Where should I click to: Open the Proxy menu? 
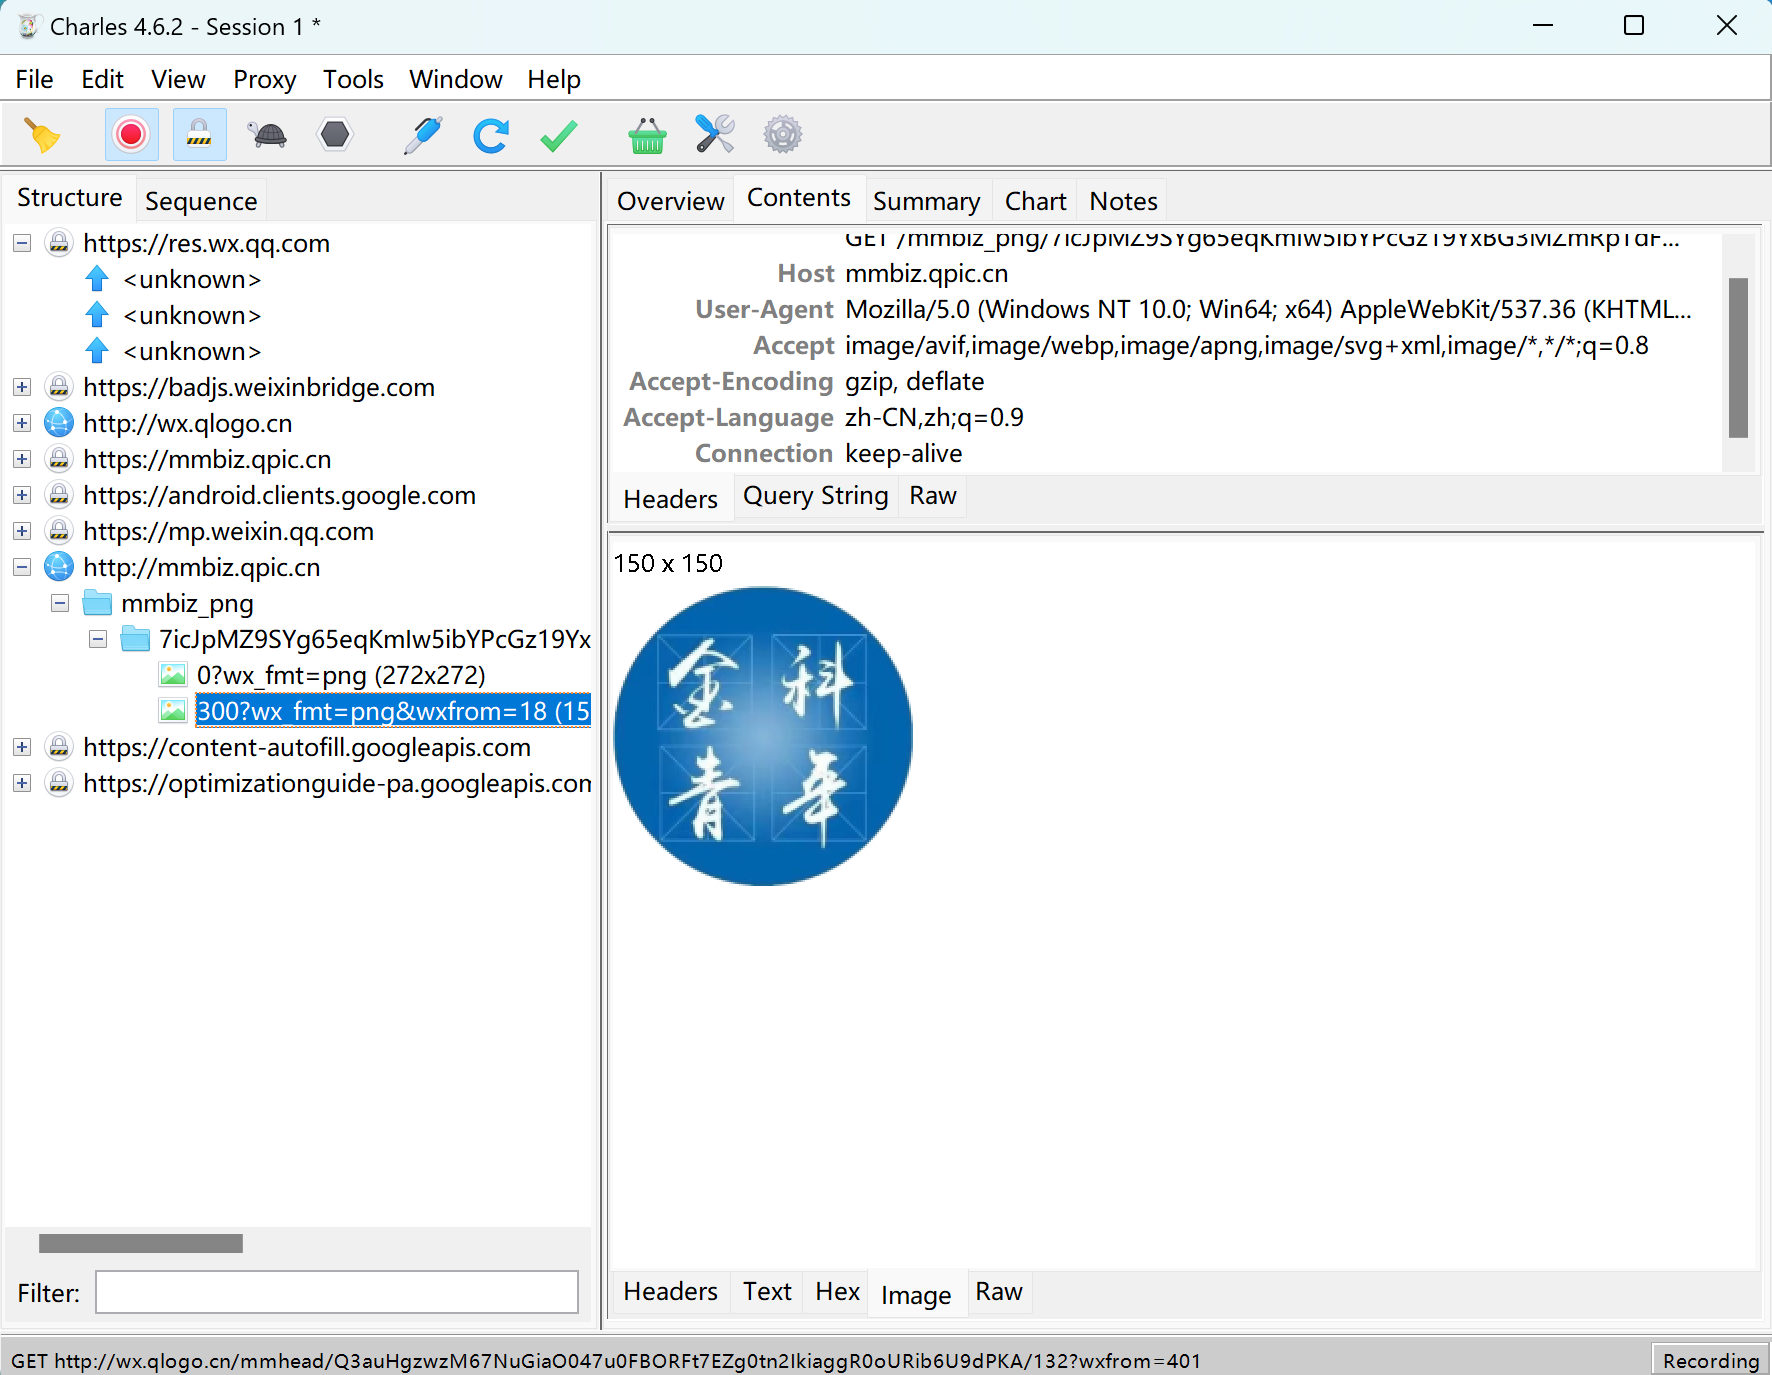264,79
